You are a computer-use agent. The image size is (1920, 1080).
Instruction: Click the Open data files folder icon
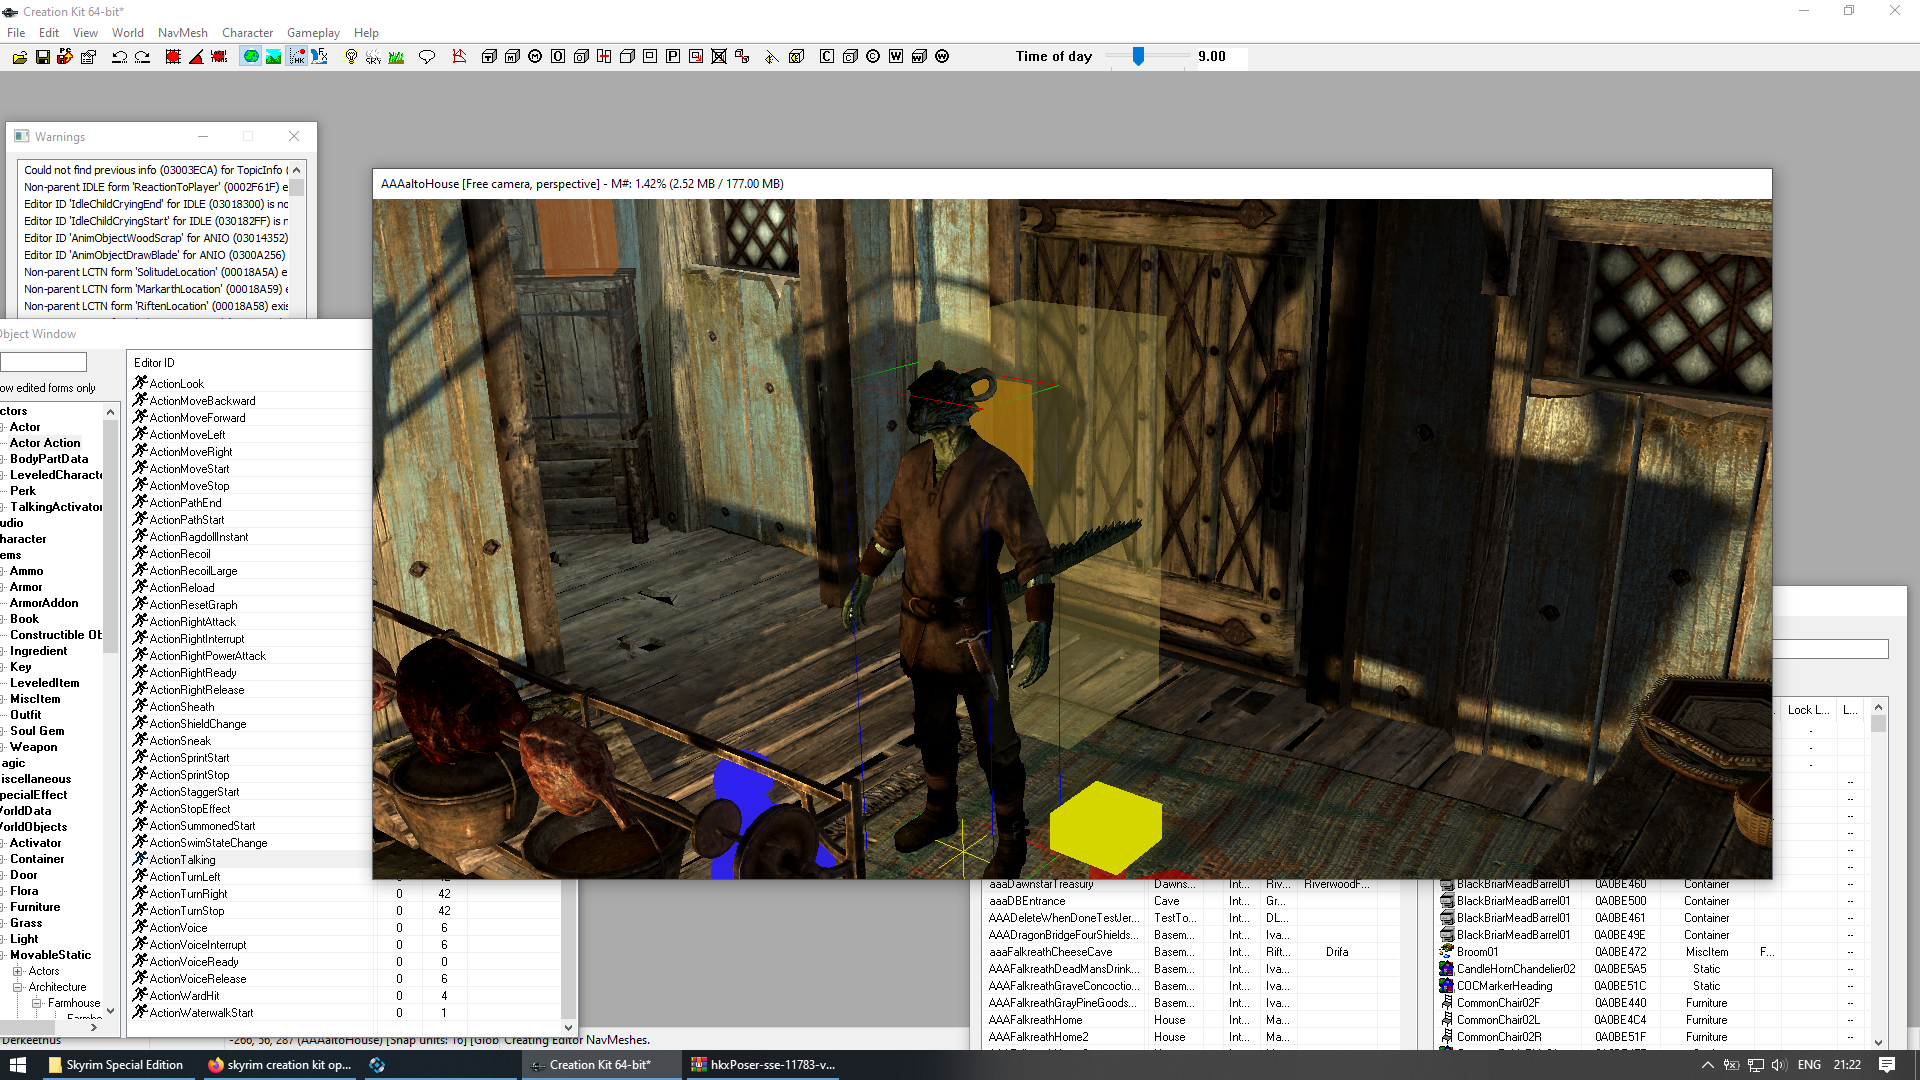click(20, 57)
